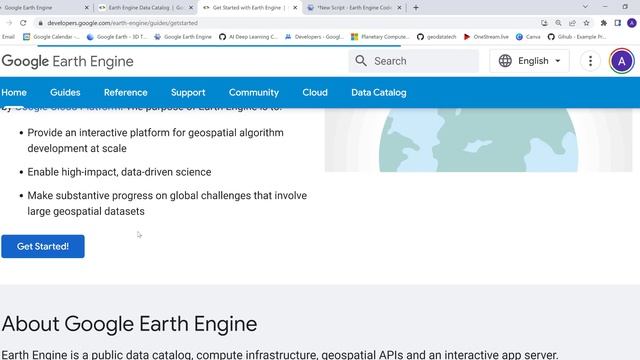Viewport: 640px width, 360px height.
Task: Focus the site Search field
Action: (x=414, y=61)
